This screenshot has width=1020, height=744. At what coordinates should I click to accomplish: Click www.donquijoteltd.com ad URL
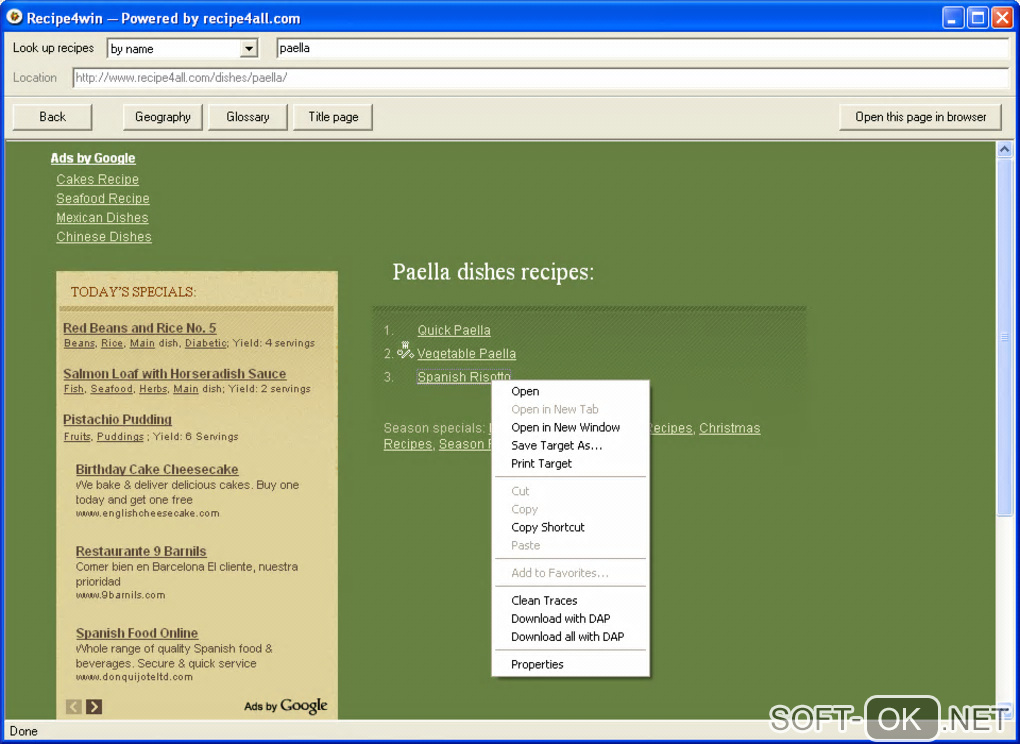[x=134, y=677]
